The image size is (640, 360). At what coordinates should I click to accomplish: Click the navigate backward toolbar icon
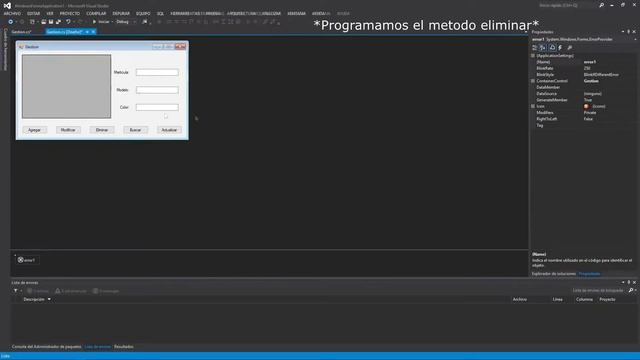[x=11, y=22]
